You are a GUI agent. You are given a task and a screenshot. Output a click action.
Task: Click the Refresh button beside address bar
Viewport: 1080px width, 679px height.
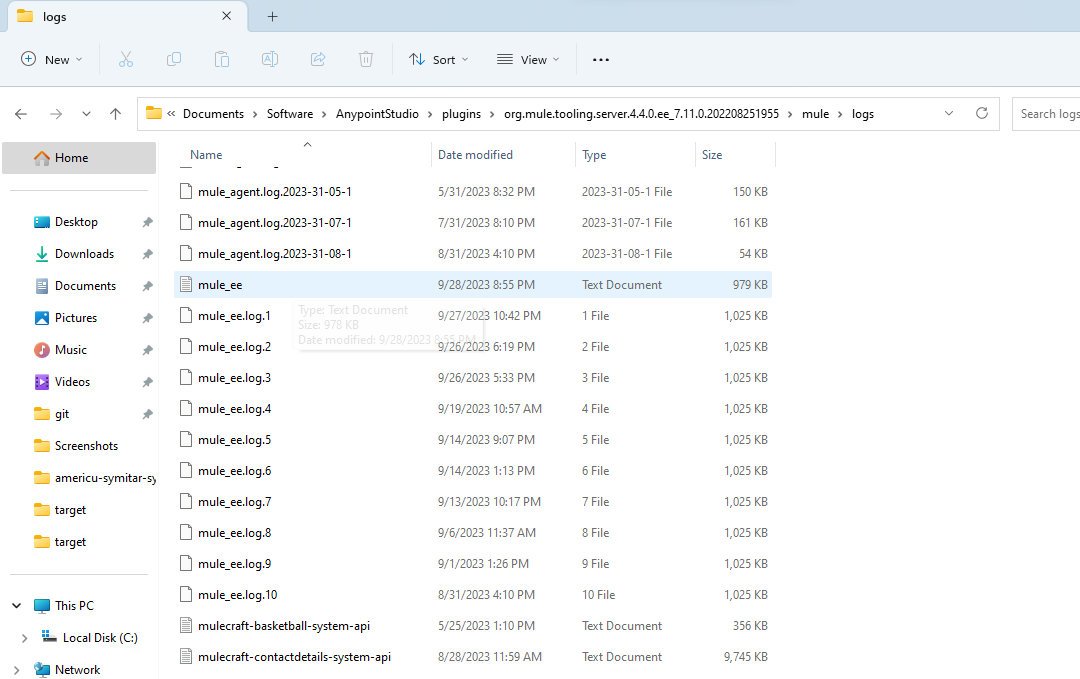(x=981, y=114)
